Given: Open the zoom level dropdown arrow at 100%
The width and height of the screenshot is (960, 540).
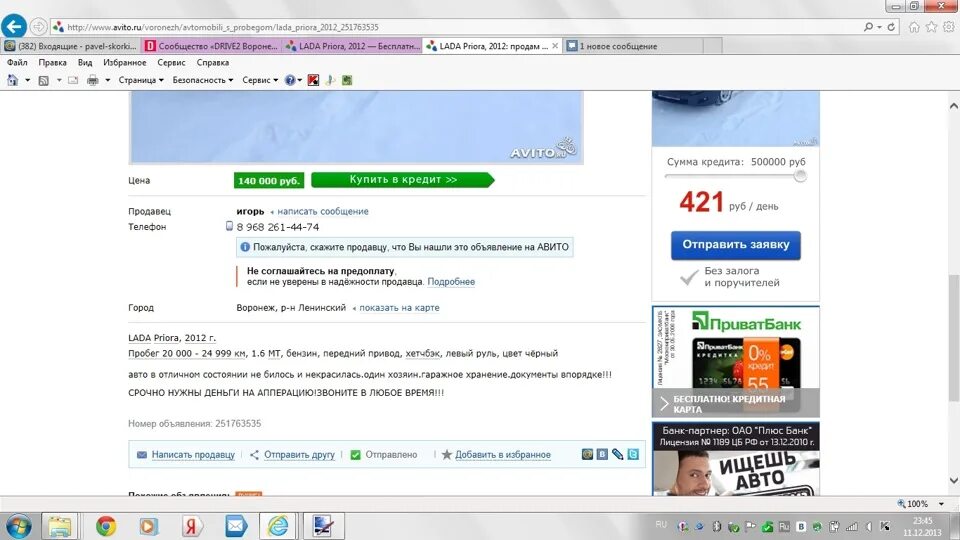Looking at the screenshot, I should click(941, 504).
